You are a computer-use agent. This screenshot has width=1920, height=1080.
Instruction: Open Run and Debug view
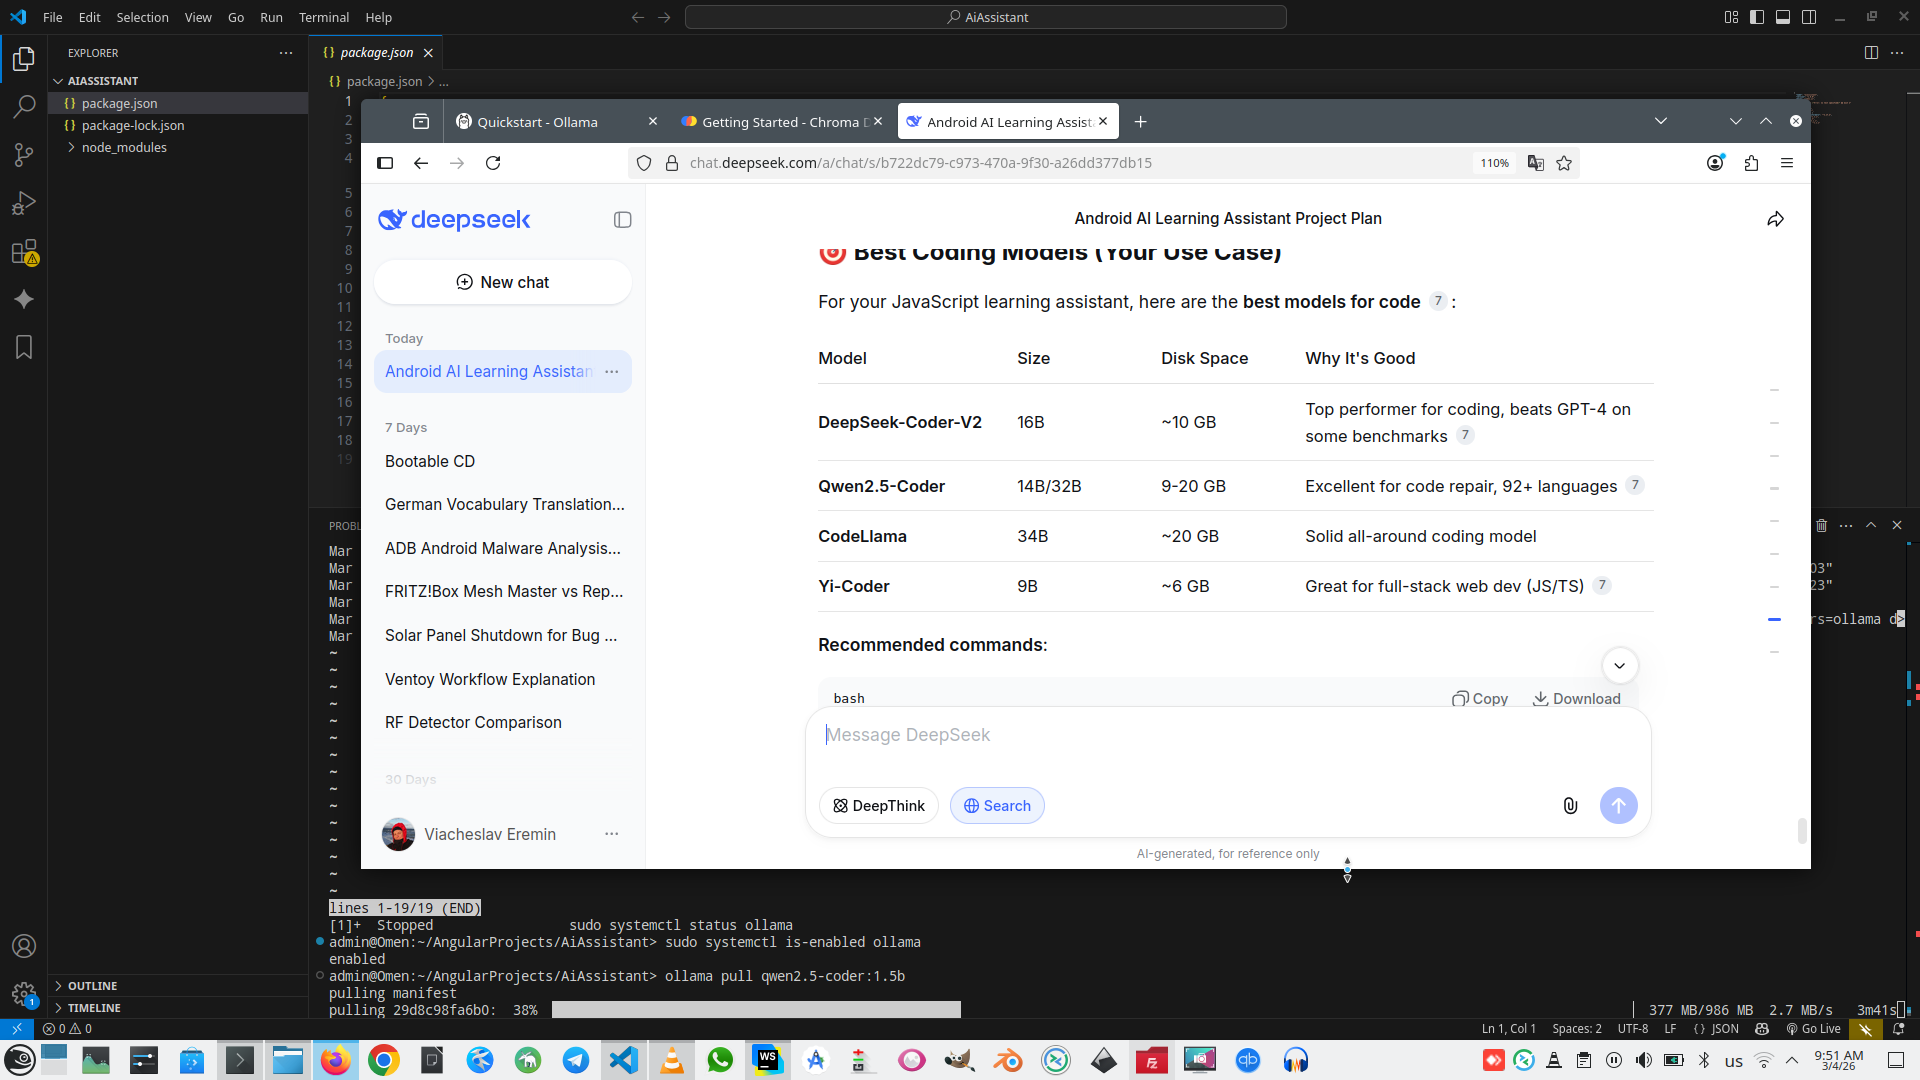[24, 204]
